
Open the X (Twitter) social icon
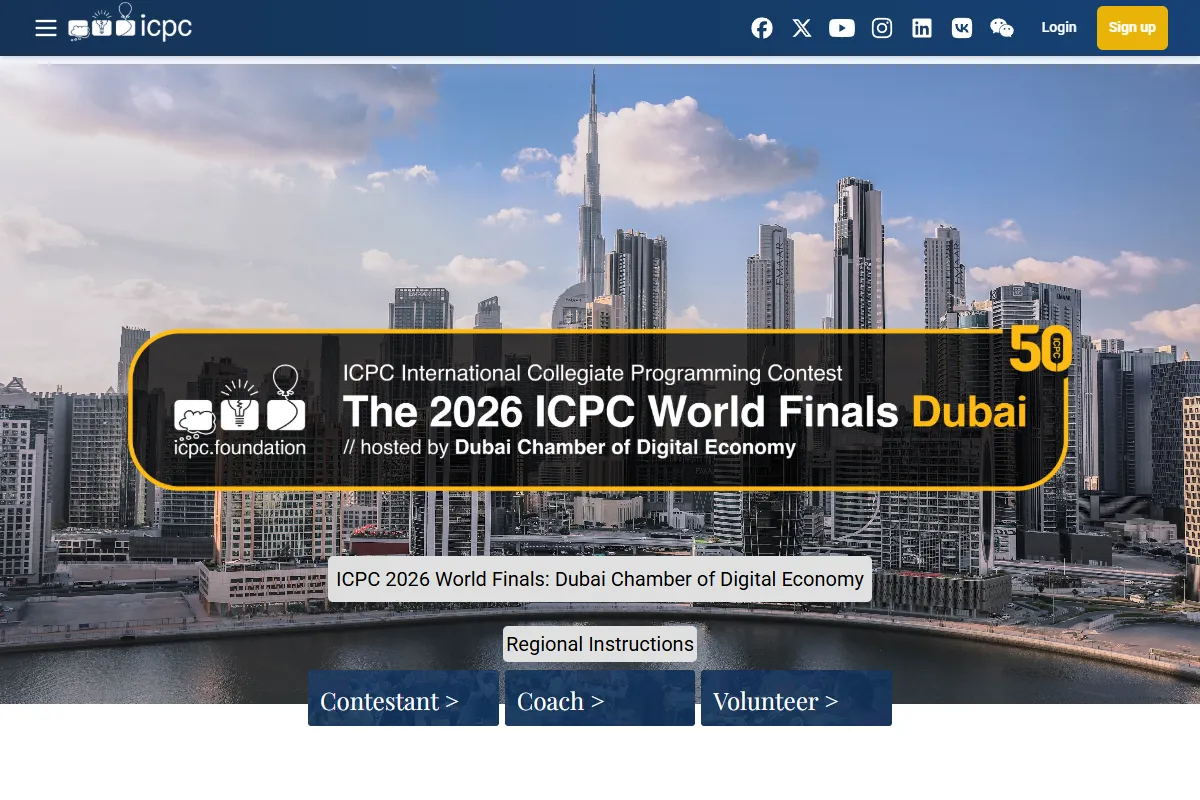[802, 28]
